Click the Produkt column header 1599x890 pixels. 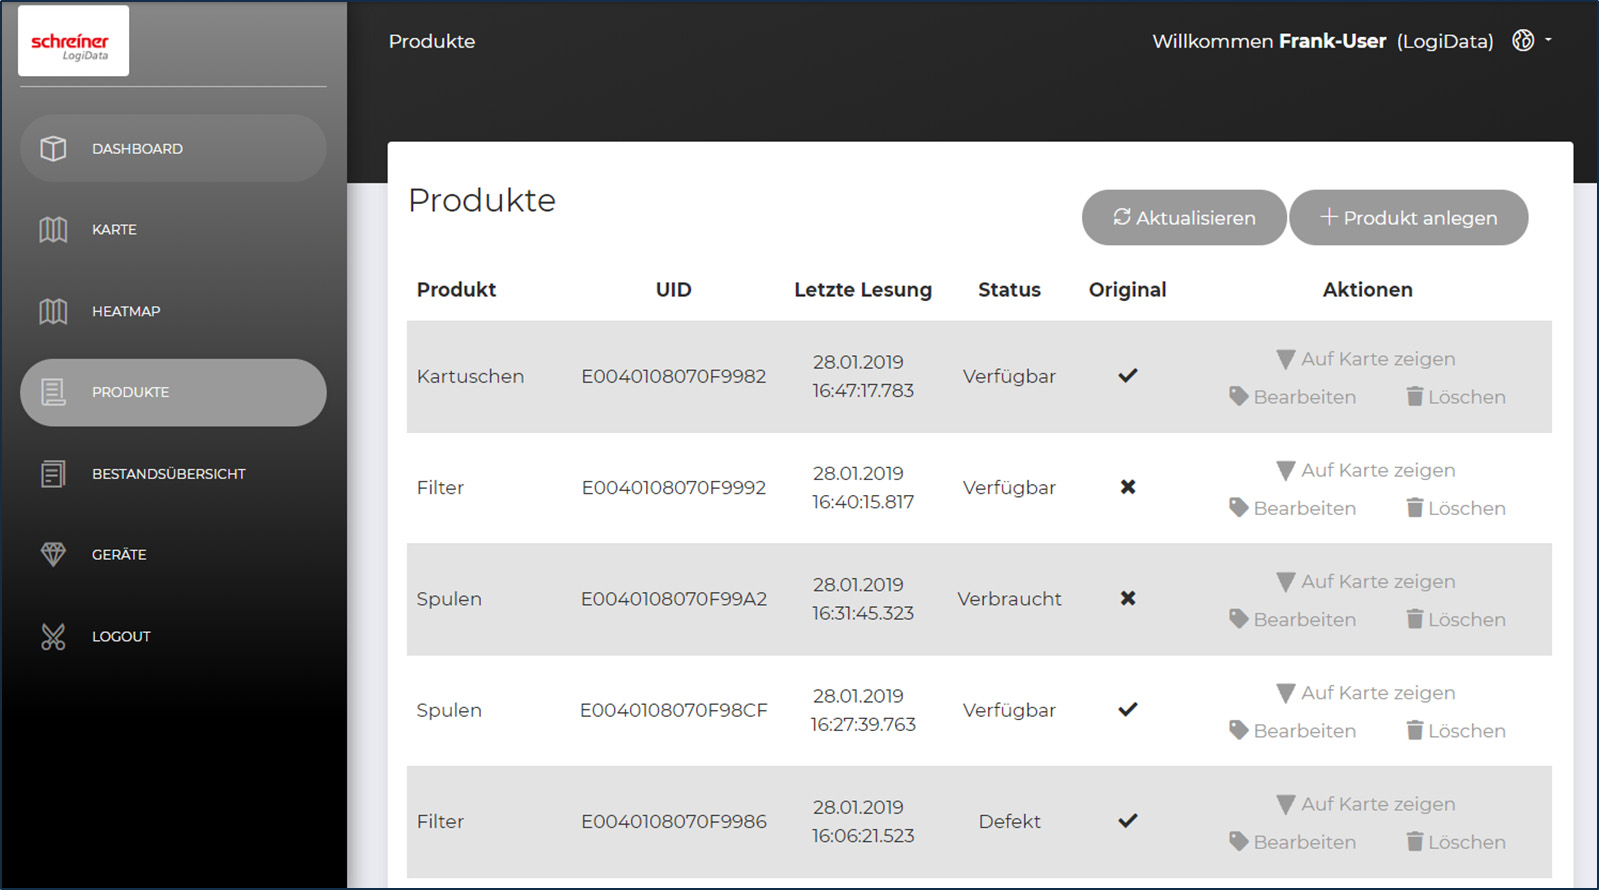click(x=457, y=290)
